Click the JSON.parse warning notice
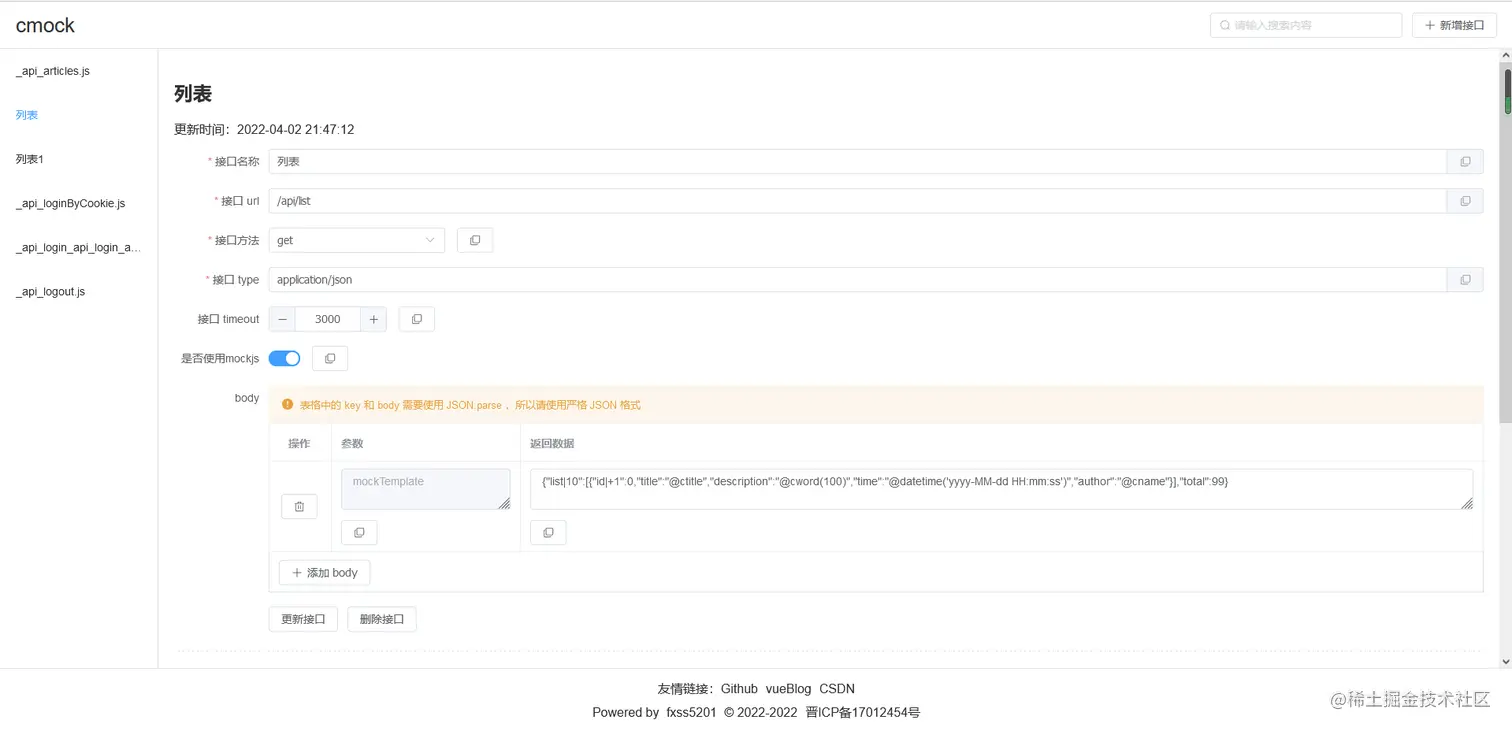 coord(876,405)
